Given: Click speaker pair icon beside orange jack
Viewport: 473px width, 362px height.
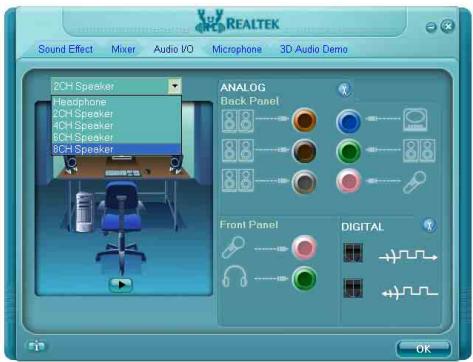Looking at the screenshot, I should [238, 122].
